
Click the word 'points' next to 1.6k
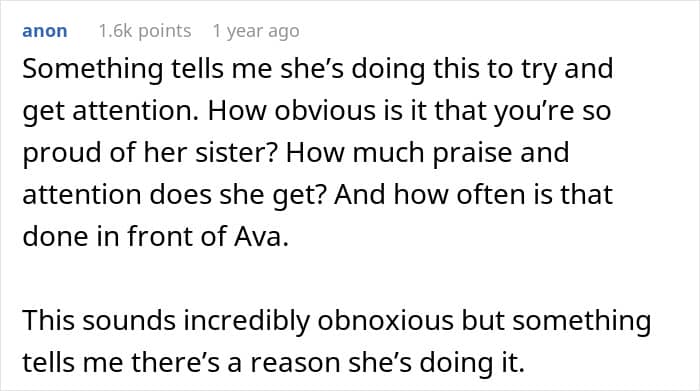(x=165, y=31)
